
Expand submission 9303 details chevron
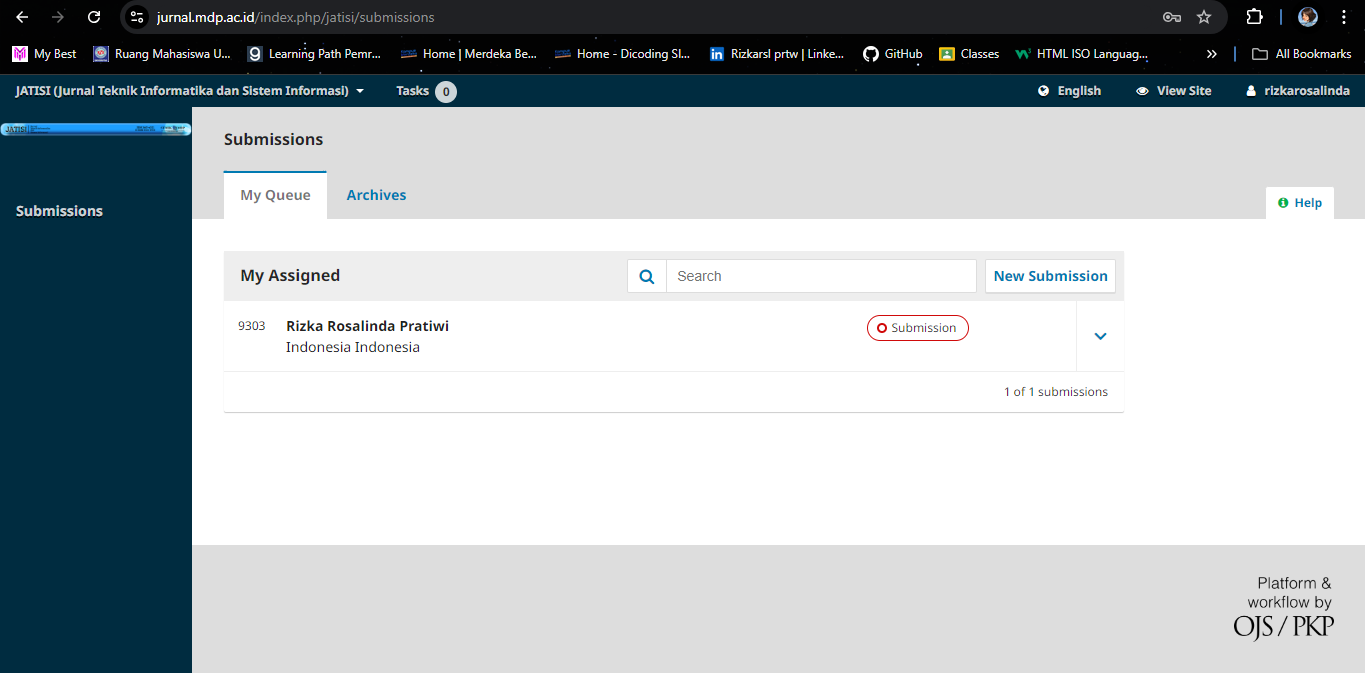click(1100, 336)
